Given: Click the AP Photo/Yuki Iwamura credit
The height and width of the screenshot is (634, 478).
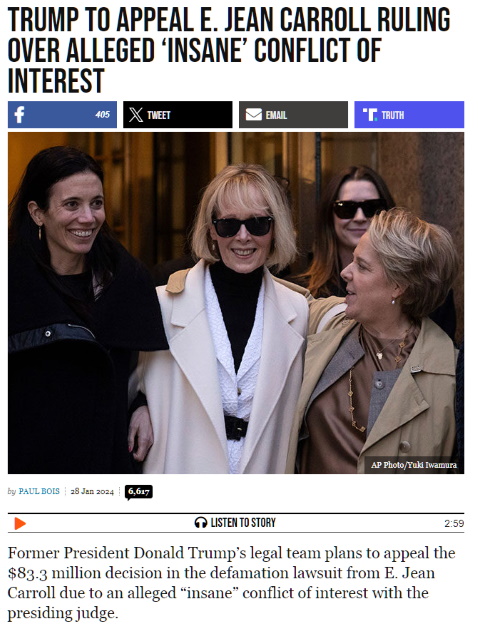Looking at the screenshot, I should (414, 465).
